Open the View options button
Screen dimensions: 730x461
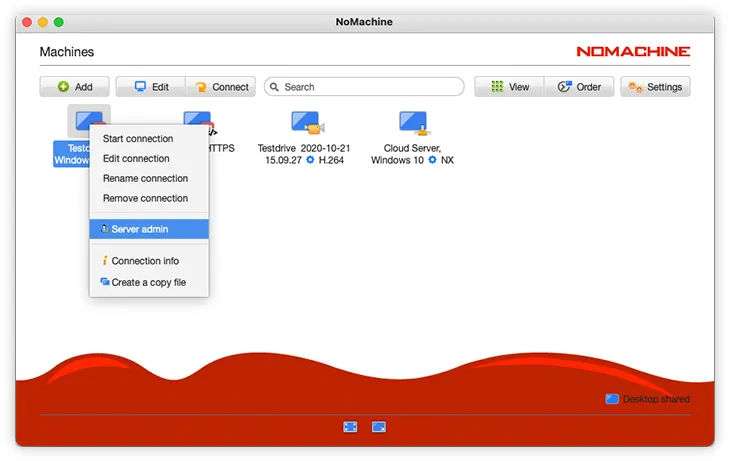coord(509,87)
